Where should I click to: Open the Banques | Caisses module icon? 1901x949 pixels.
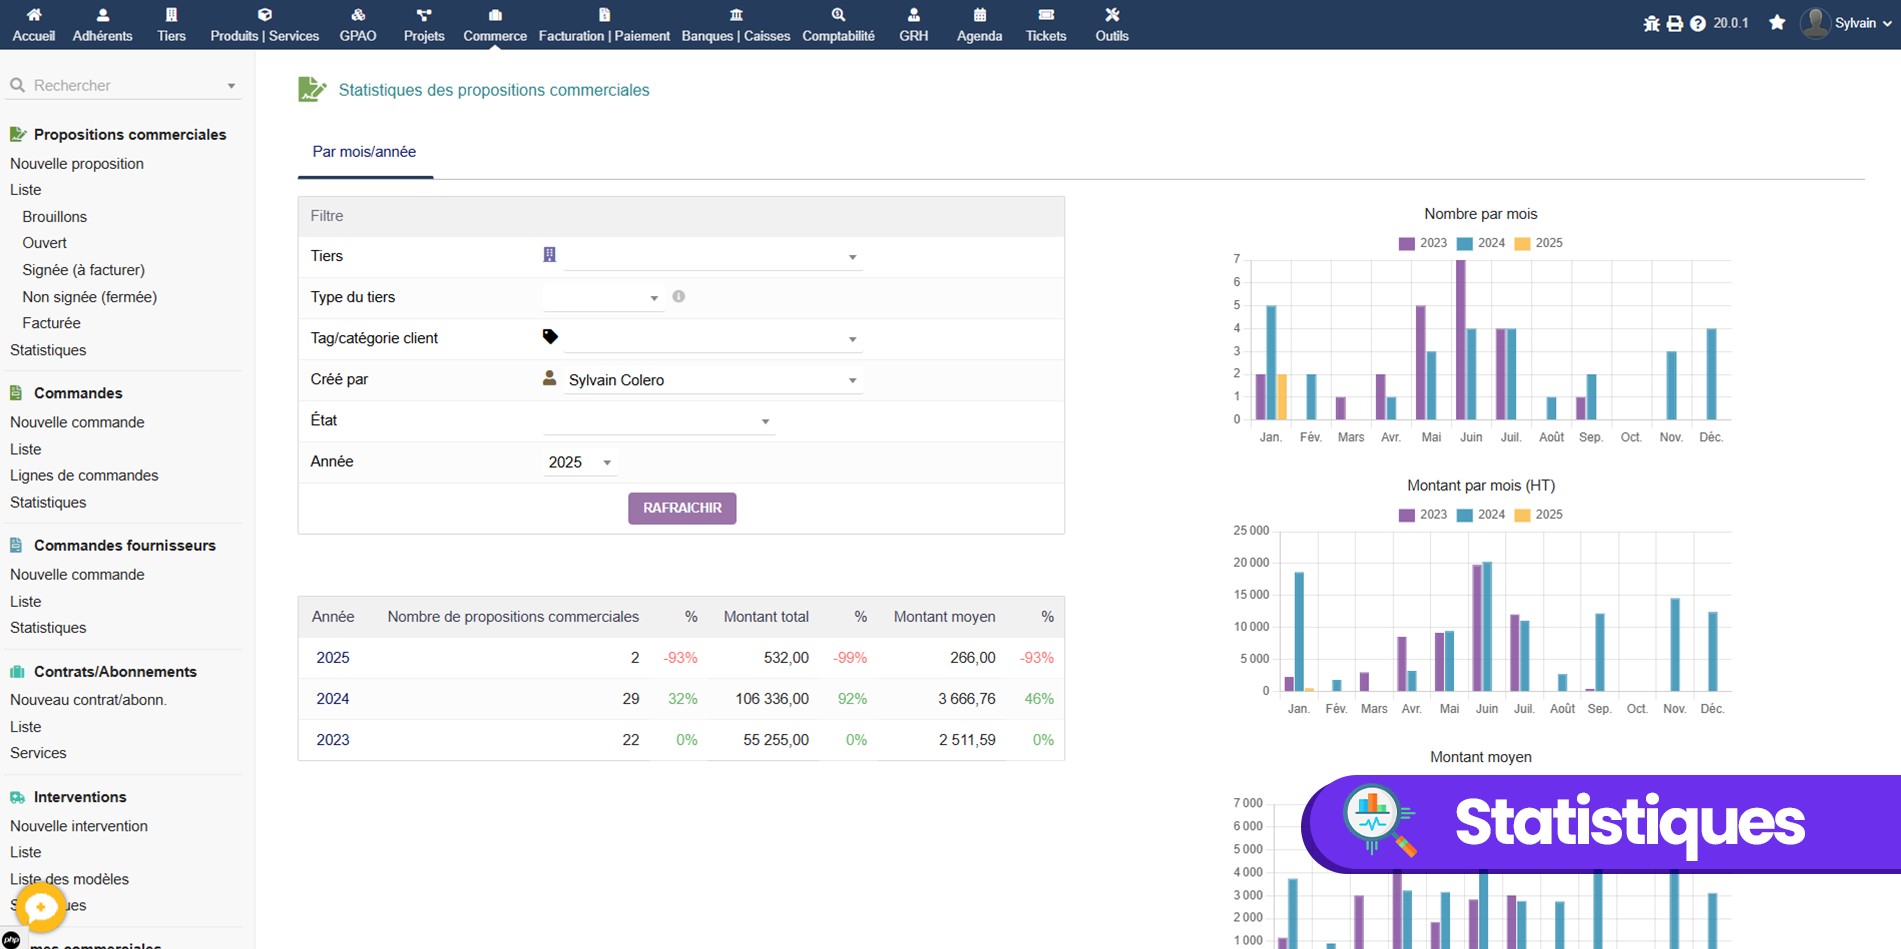(x=736, y=15)
